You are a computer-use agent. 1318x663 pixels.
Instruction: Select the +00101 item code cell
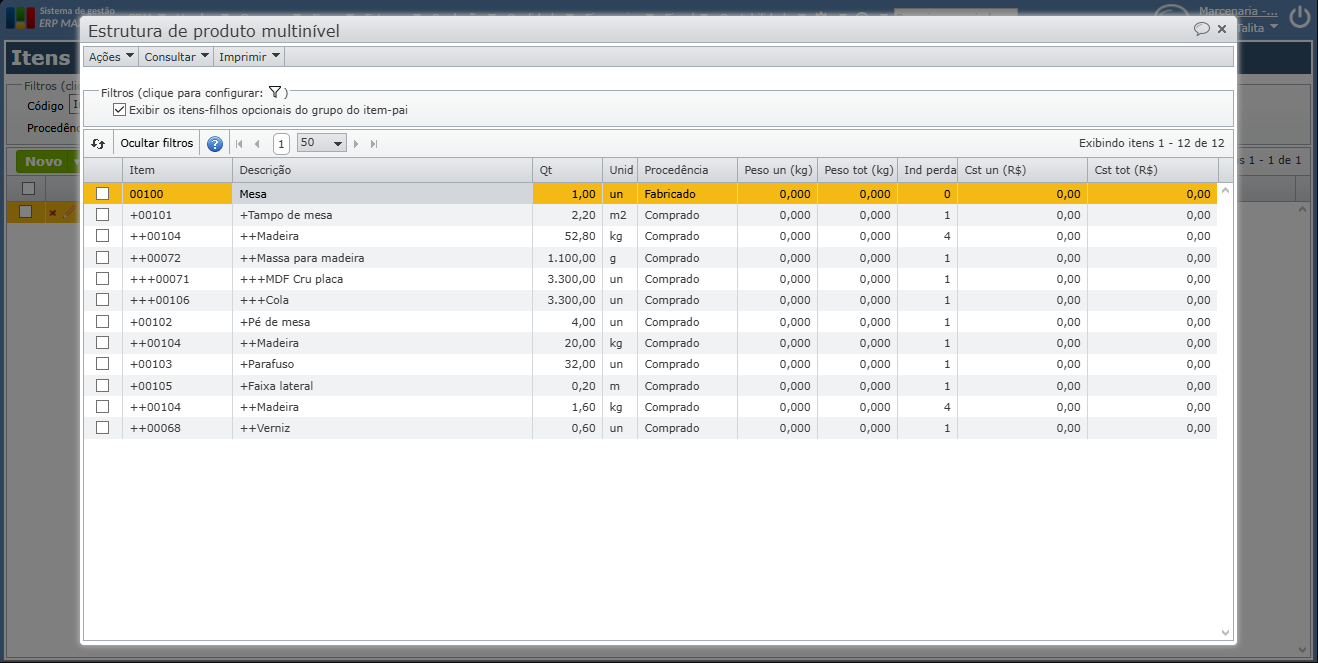coord(177,215)
